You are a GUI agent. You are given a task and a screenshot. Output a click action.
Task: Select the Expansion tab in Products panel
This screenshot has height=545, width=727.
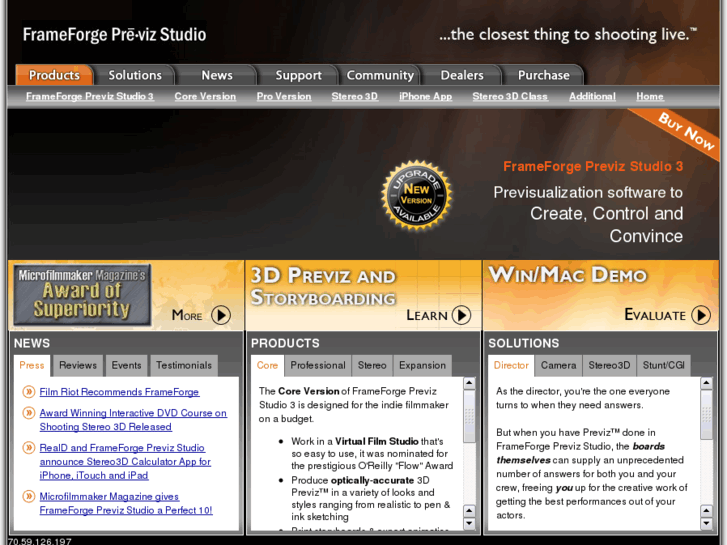422,365
